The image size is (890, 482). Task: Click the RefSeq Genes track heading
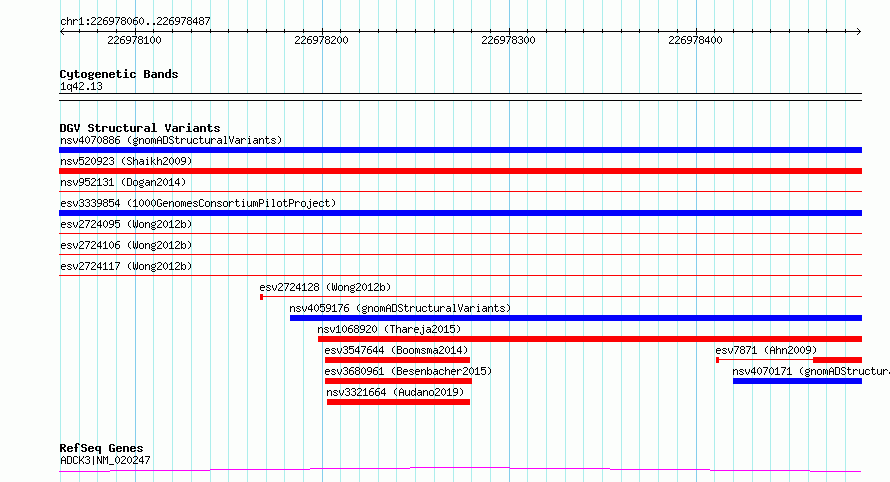click(101, 448)
